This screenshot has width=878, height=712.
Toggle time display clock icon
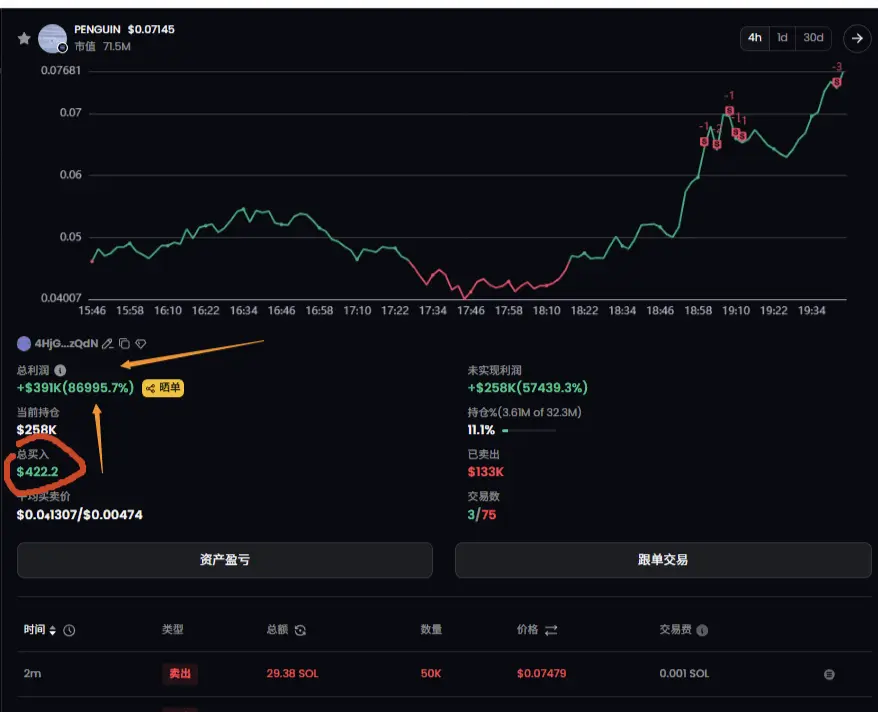(x=69, y=630)
